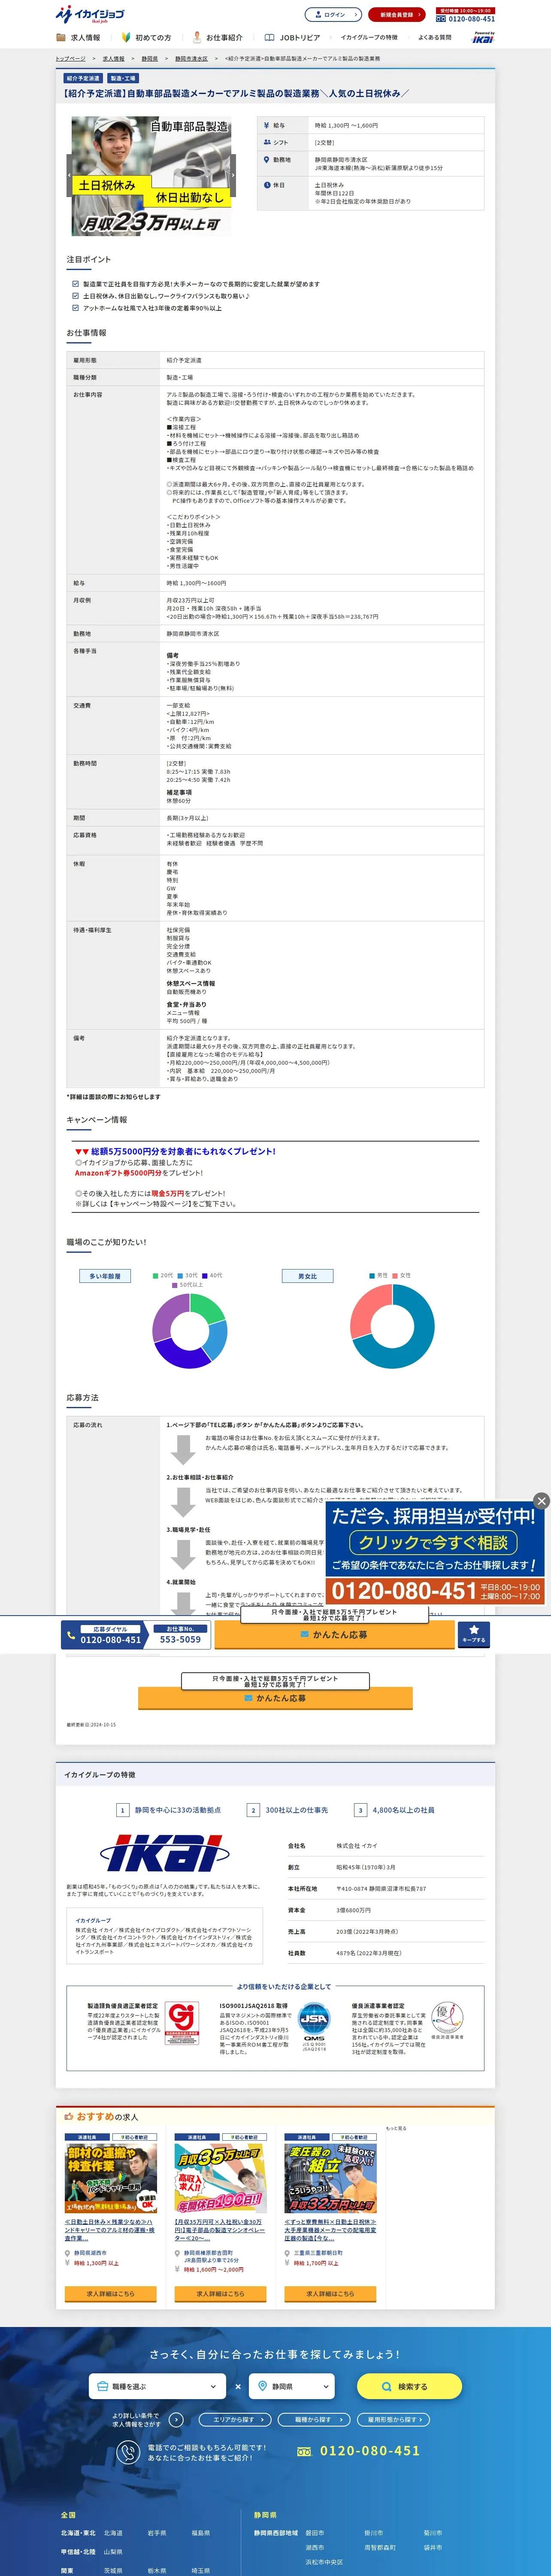Screen dimensions: 551x2576
Task: Open the イカイジョブ site logo
Action: click(x=90, y=14)
